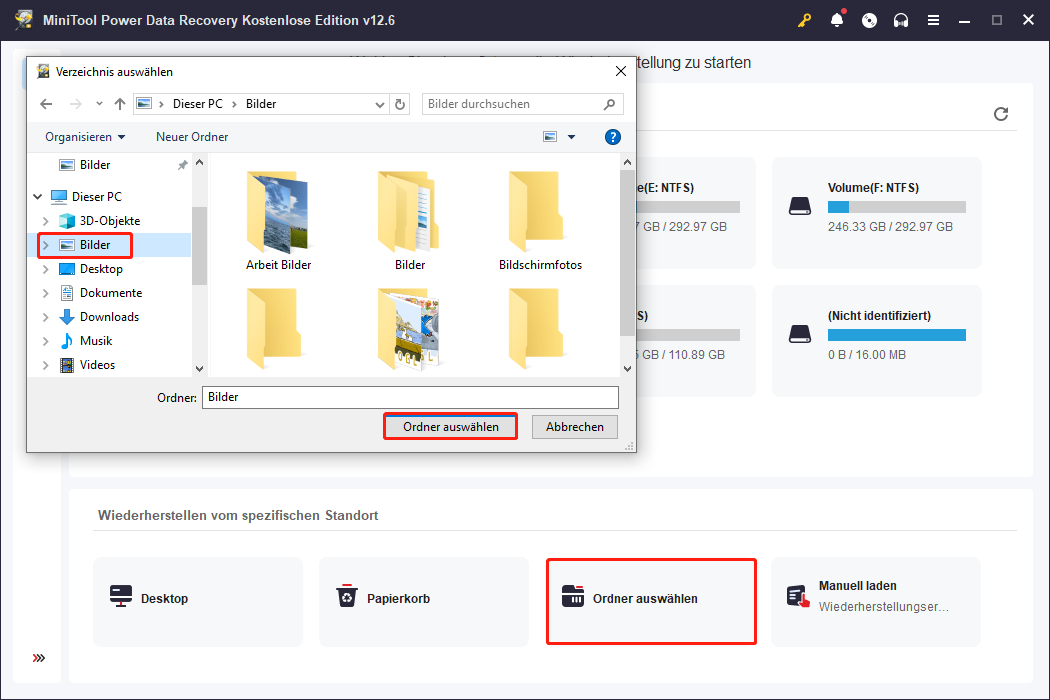Open the notification bell
The image size is (1050, 700).
pos(837,20)
